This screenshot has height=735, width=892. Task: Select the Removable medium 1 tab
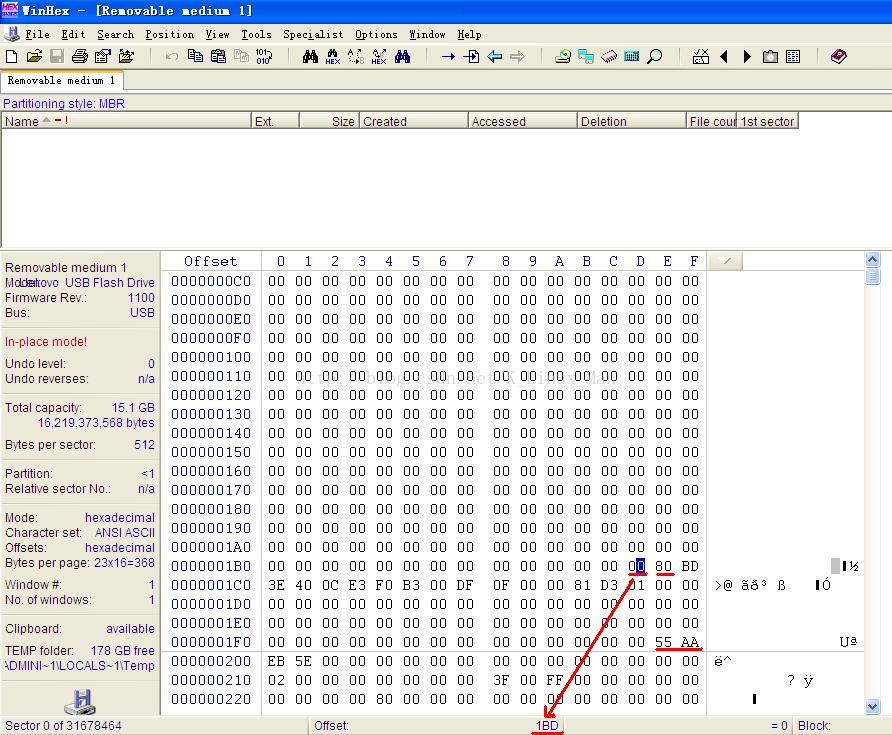click(61, 80)
